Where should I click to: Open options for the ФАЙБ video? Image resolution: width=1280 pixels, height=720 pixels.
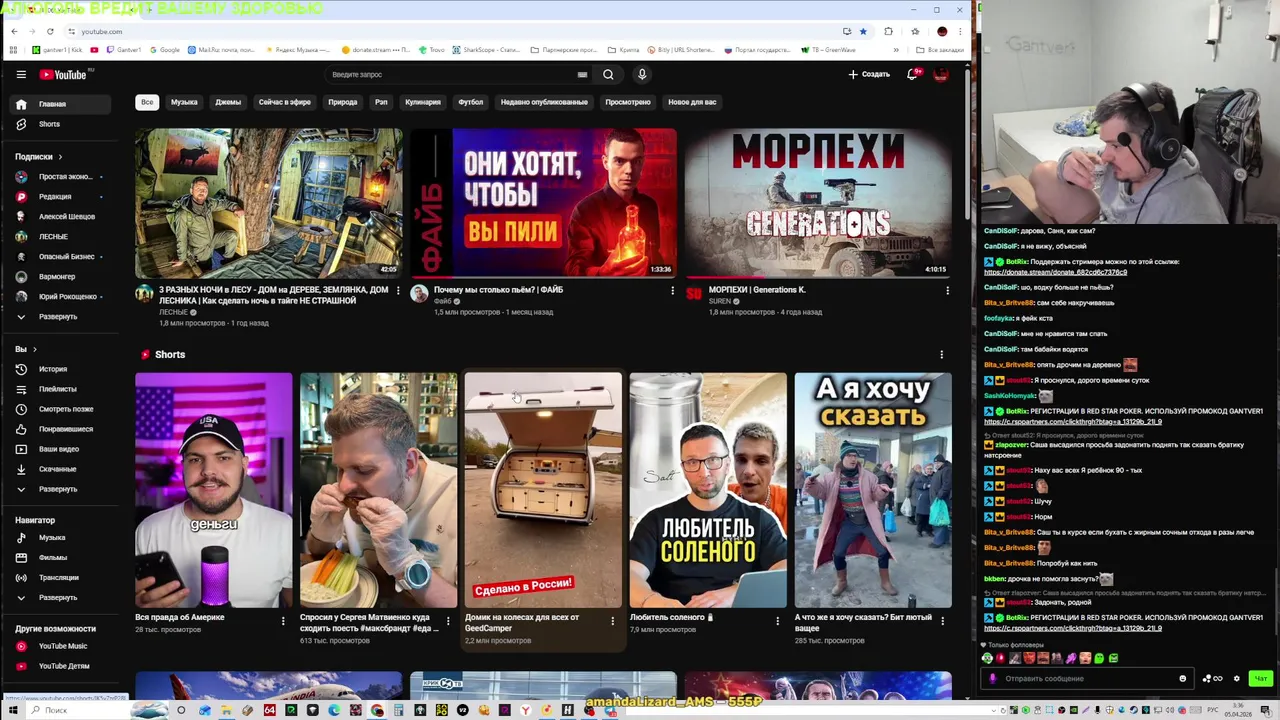click(672, 291)
